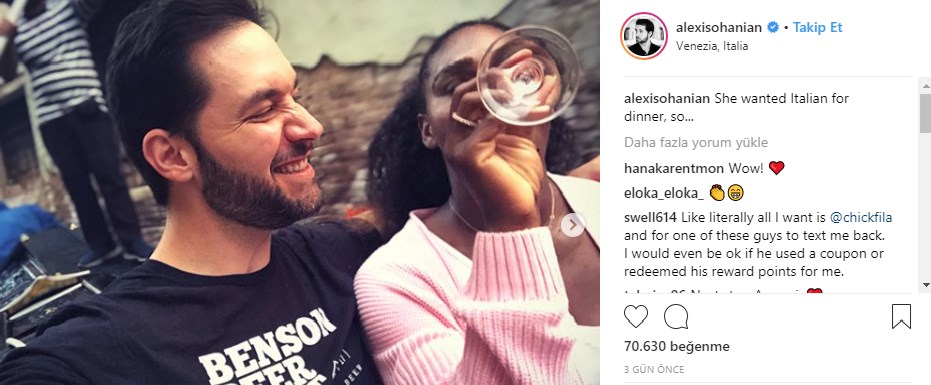Load more comments via Daha fazla yorum yükle
Screen dimensions: 931x385
[696, 143]
